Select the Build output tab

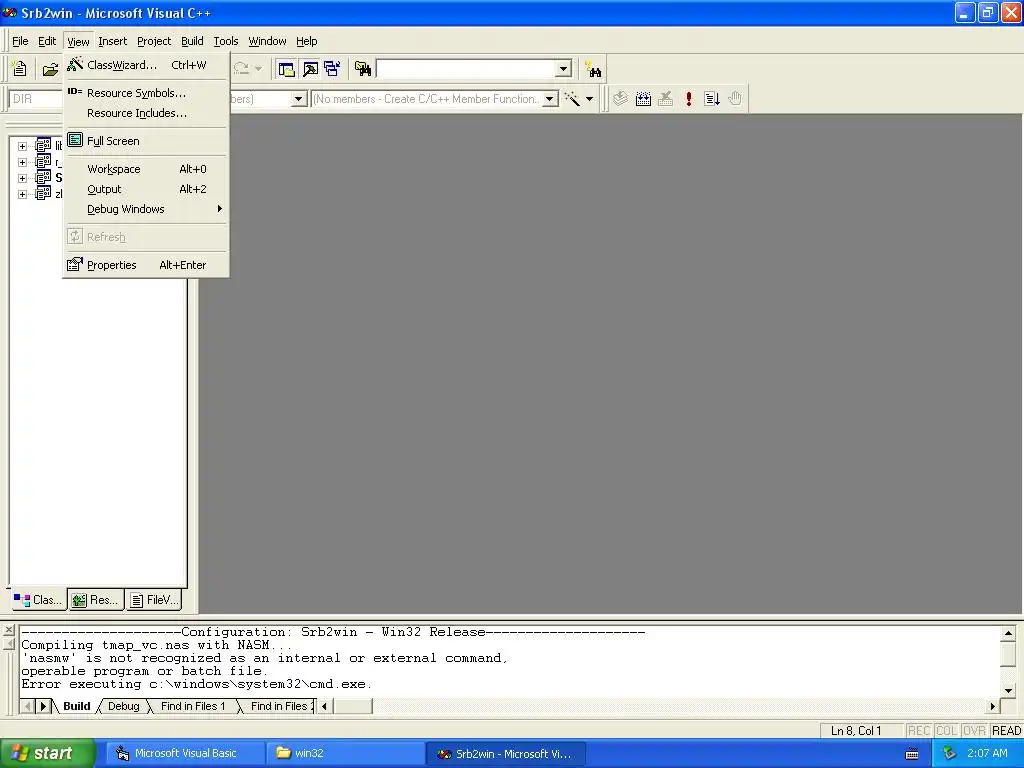point(76,706)
